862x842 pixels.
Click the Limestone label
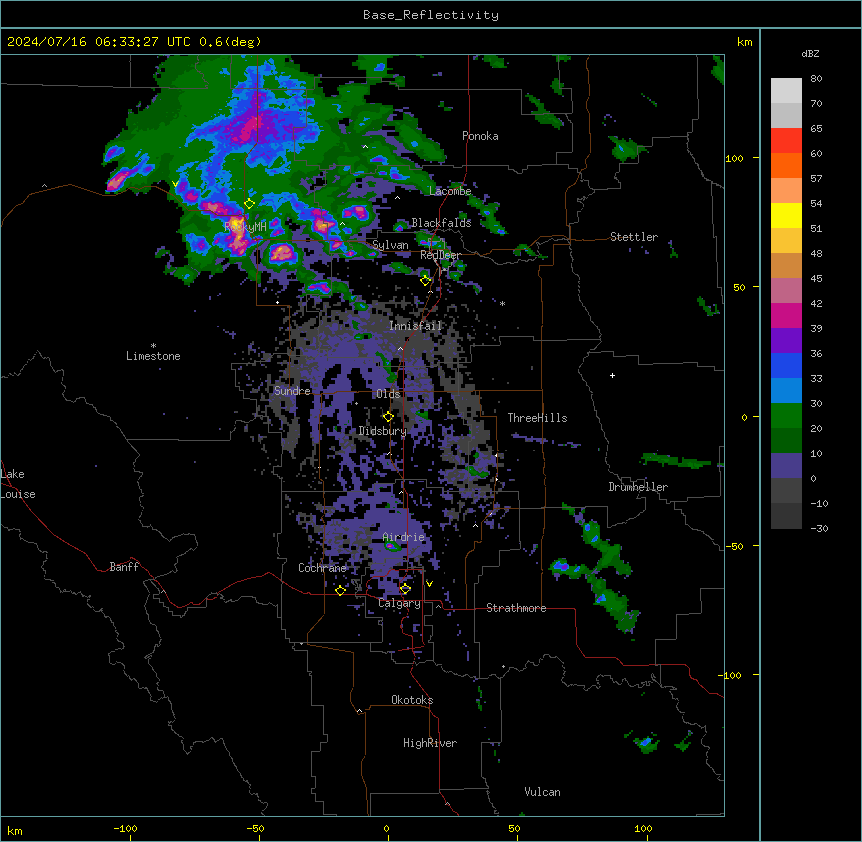click(x=153, y=356)
